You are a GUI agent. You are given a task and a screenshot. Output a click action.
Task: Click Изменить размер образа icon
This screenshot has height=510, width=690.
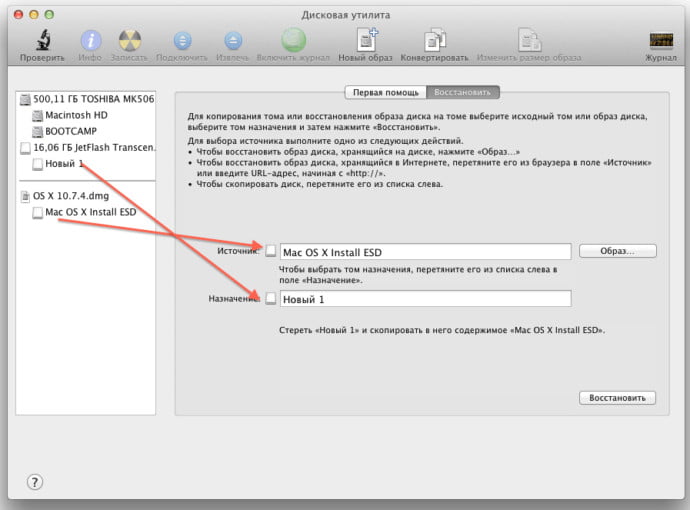click(x=529, y=40)
